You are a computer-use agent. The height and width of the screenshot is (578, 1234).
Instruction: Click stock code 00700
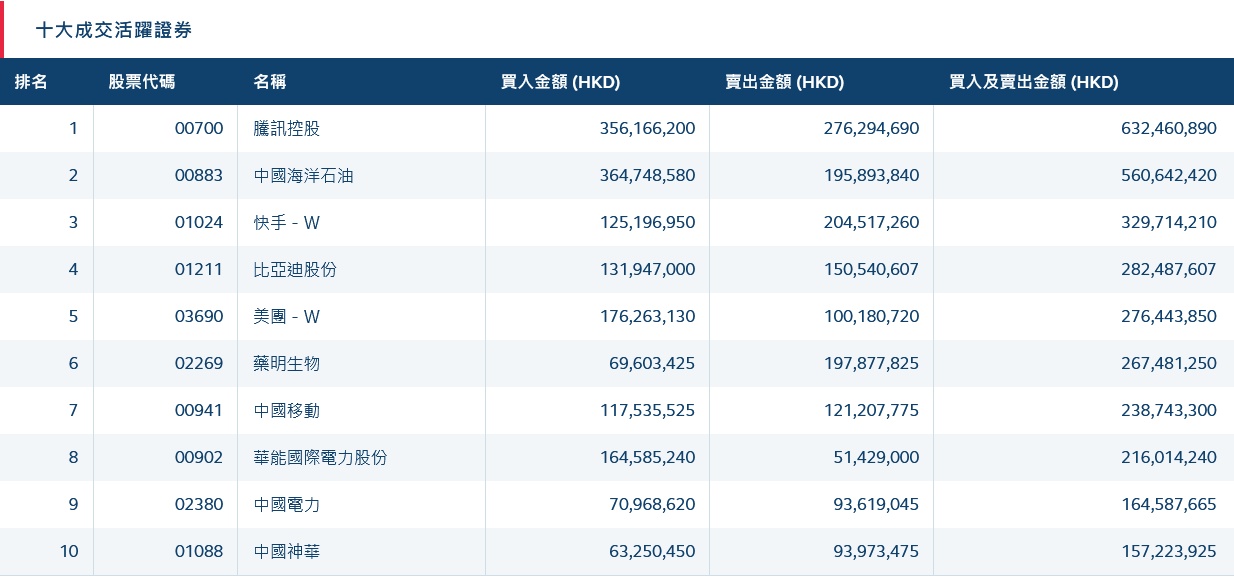(x=199, y=128)
